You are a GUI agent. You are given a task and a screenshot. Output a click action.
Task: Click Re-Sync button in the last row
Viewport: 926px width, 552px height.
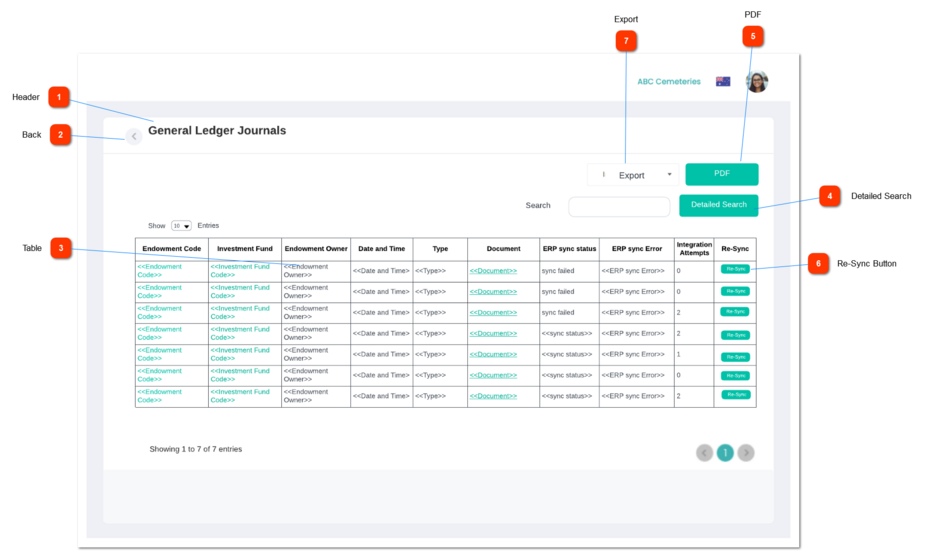pos(736,394)
